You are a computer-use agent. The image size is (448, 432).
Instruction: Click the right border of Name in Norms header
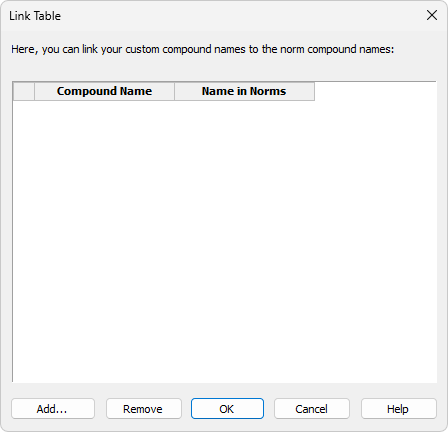click(314, 91)
